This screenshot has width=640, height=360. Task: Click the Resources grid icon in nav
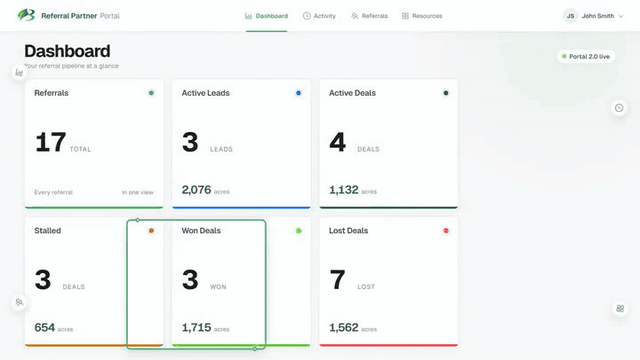point(405,16)
